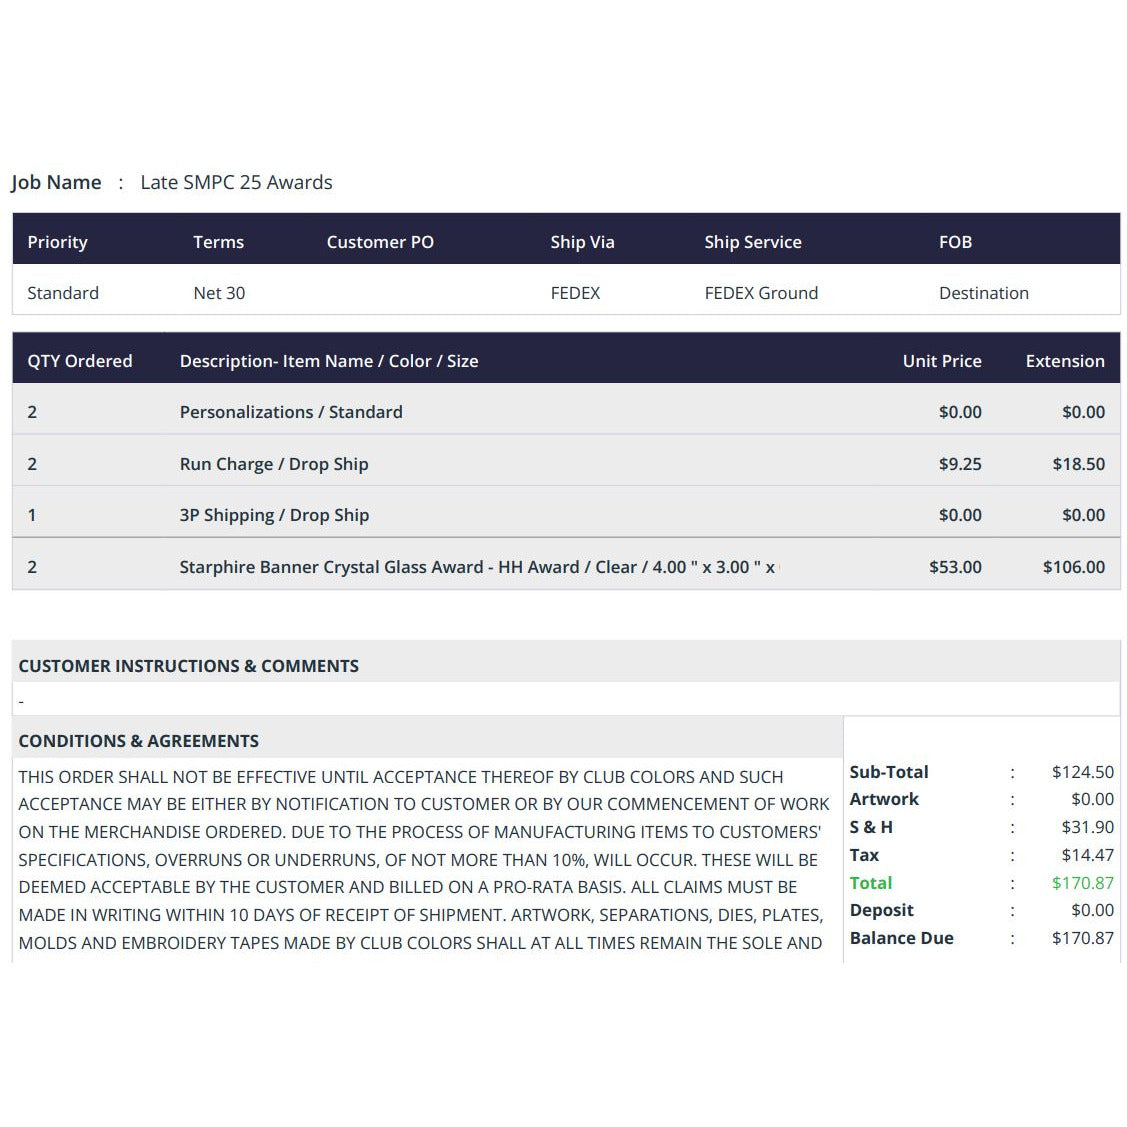1127x1127 pixels.
Task: Click the Terms column header
Action: click(x=218, y=242)
